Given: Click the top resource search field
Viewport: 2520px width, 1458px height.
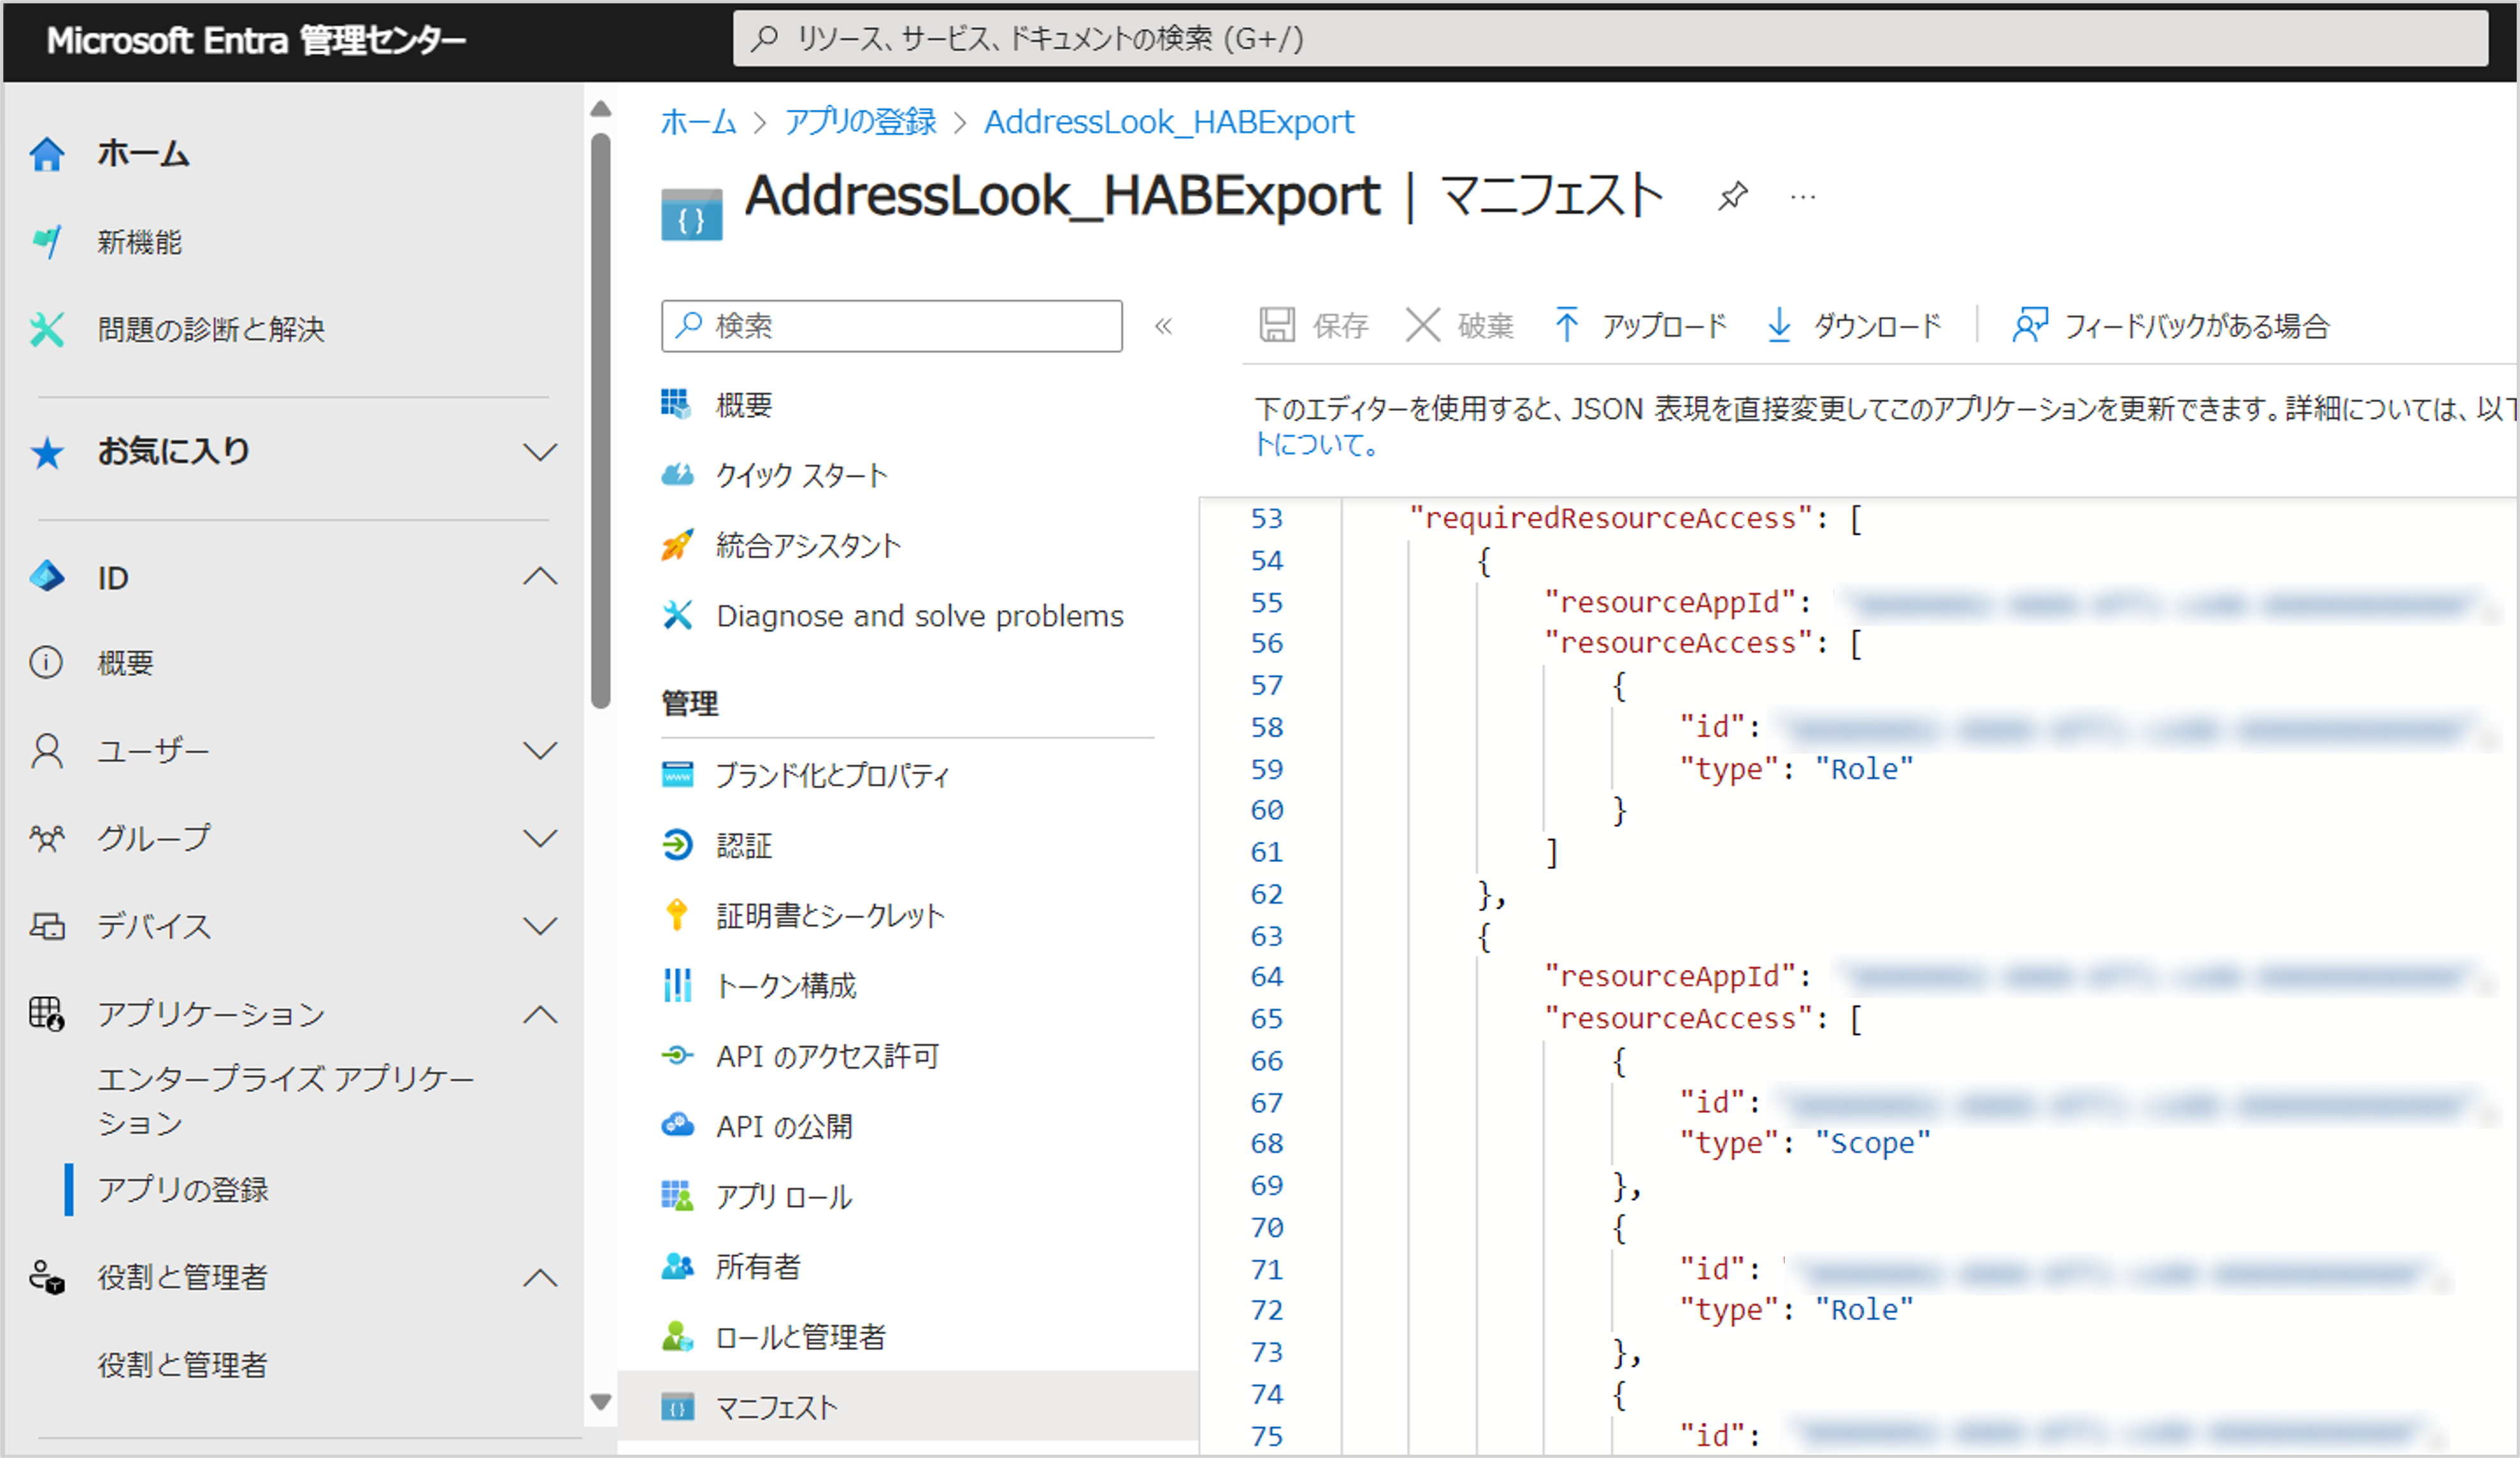Looking at the screenshot, I should [1610, 39].
